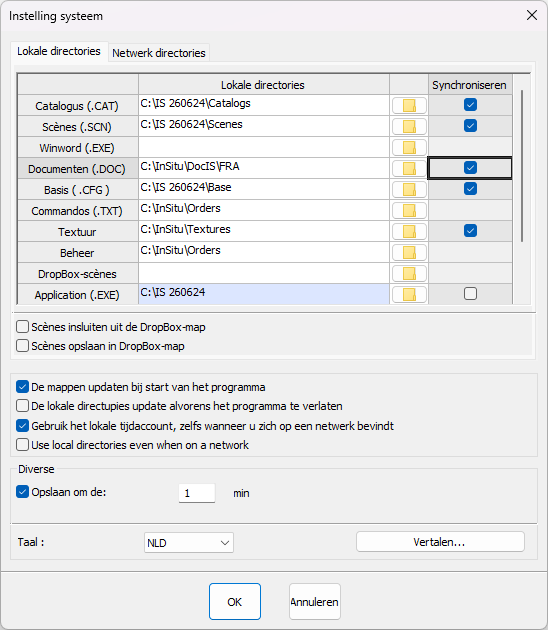Screen dimensions: 548x630
Task: Confirm settings with OK button
Action: pos(235,601)
